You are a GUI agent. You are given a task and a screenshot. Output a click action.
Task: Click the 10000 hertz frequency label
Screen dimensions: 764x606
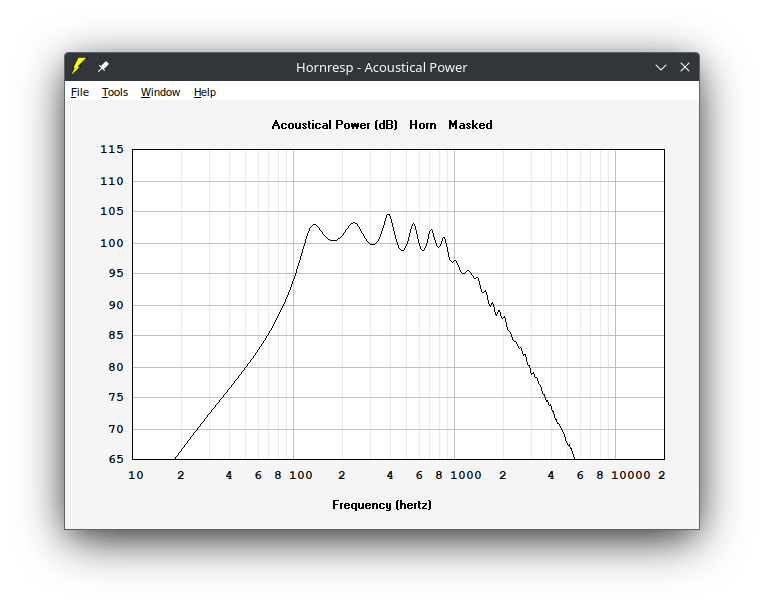coord(631,475)
